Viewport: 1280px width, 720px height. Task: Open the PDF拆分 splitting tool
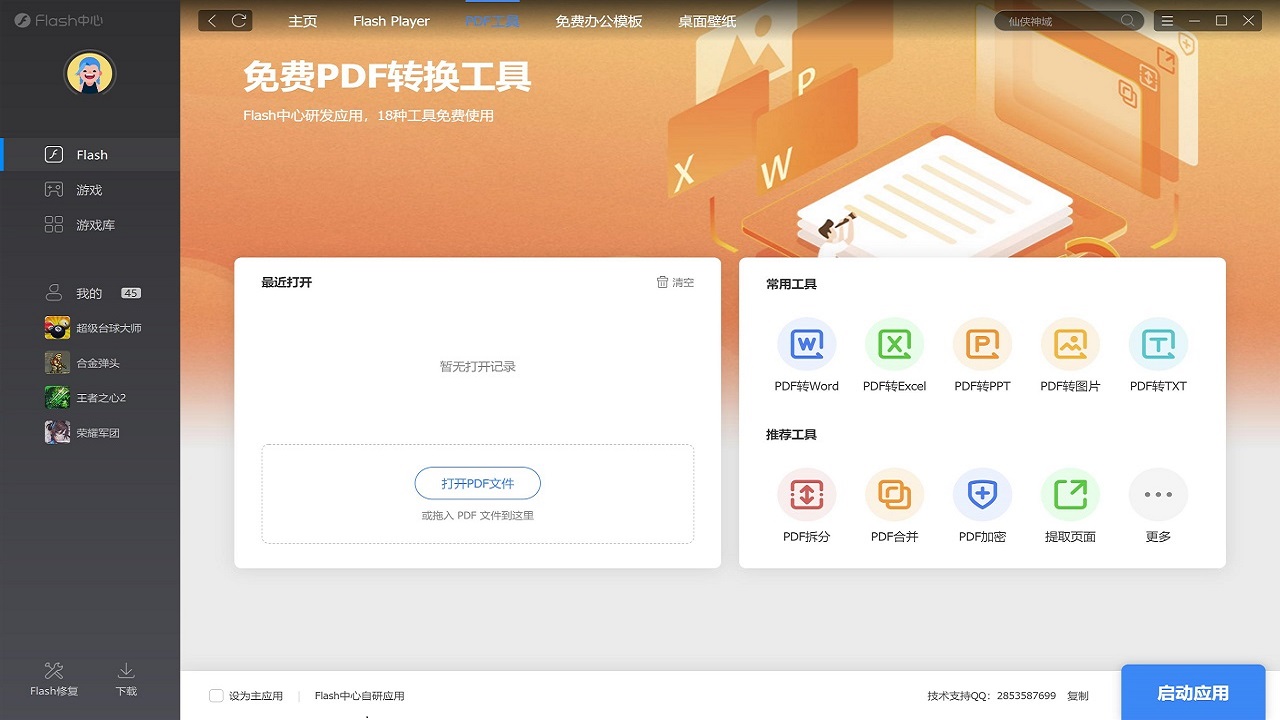click(x=806, y=494)
